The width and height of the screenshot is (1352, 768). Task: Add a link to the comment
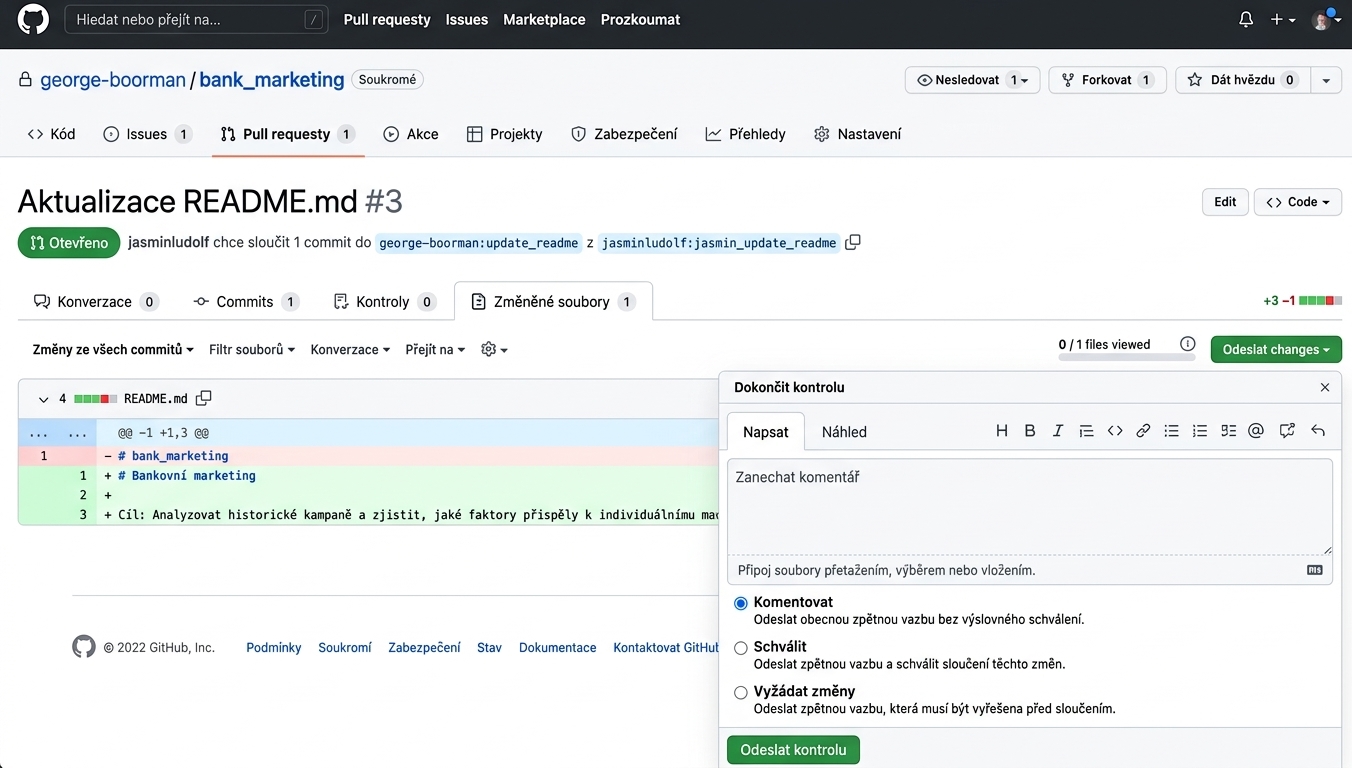click(x=1143, y=431)
